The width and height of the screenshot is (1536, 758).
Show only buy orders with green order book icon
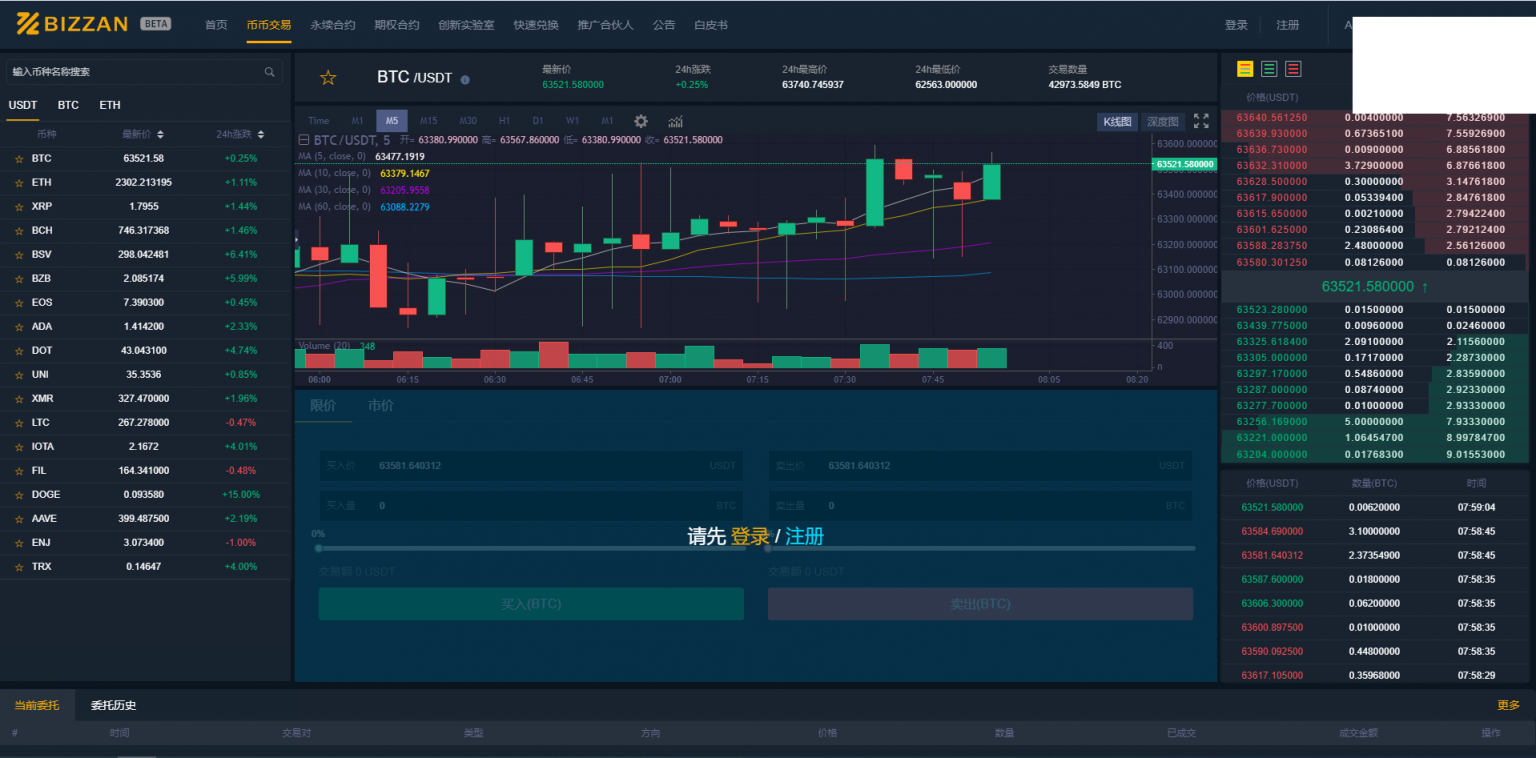pyautogui.click(x=1269, y=69)
